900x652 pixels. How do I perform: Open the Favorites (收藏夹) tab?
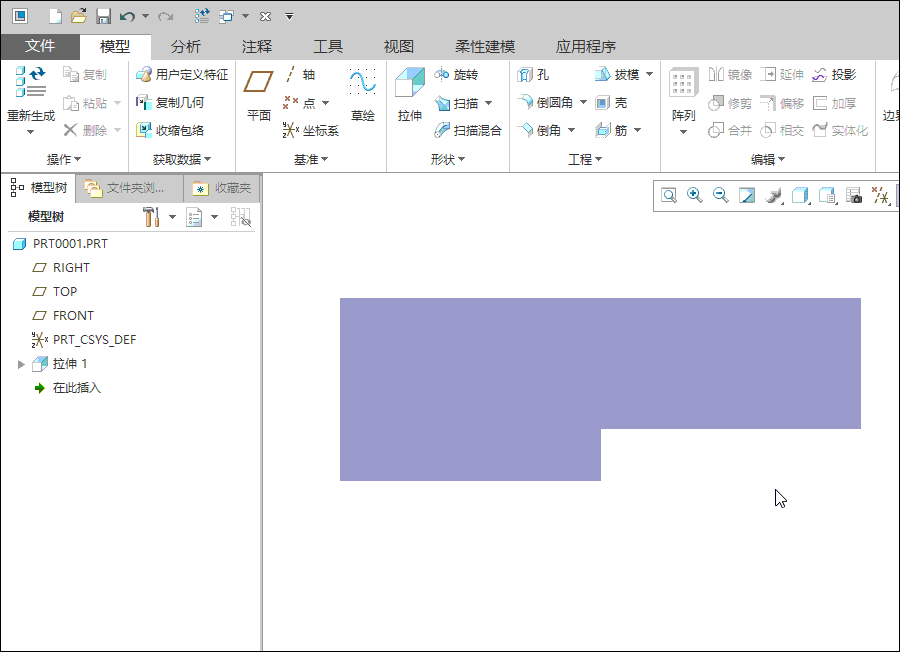point(222,188)
